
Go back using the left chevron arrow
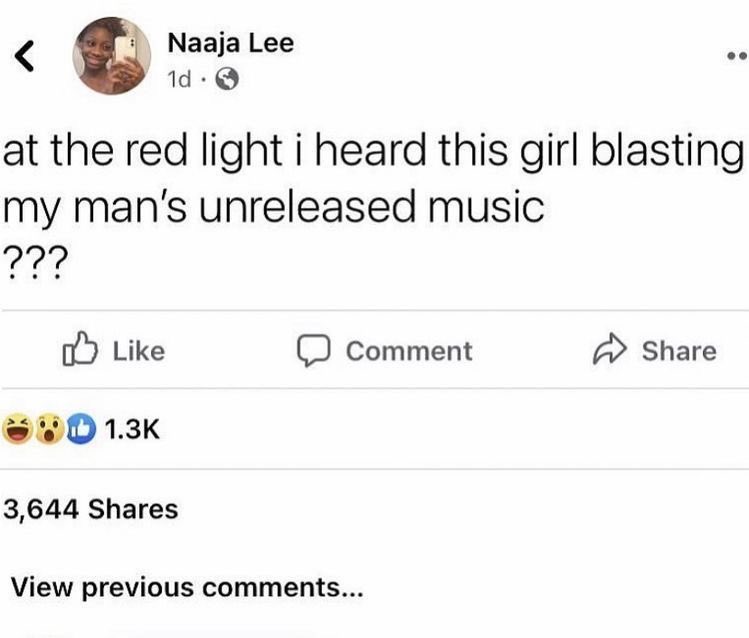point(24,56)
